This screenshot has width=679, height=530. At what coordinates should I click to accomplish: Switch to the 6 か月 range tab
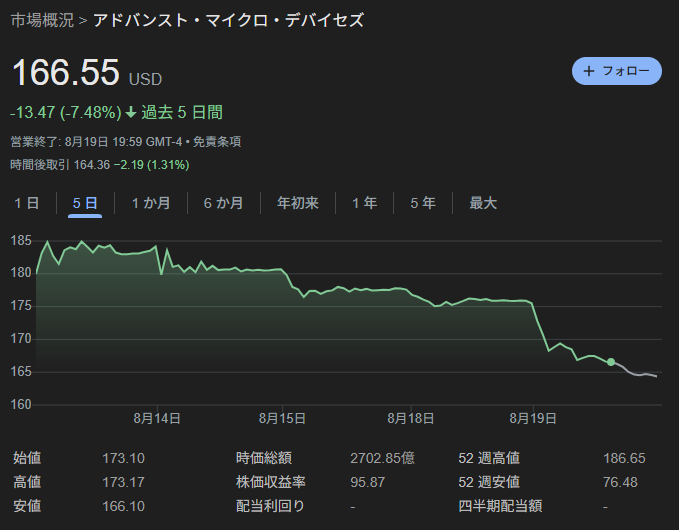(223, 203)
